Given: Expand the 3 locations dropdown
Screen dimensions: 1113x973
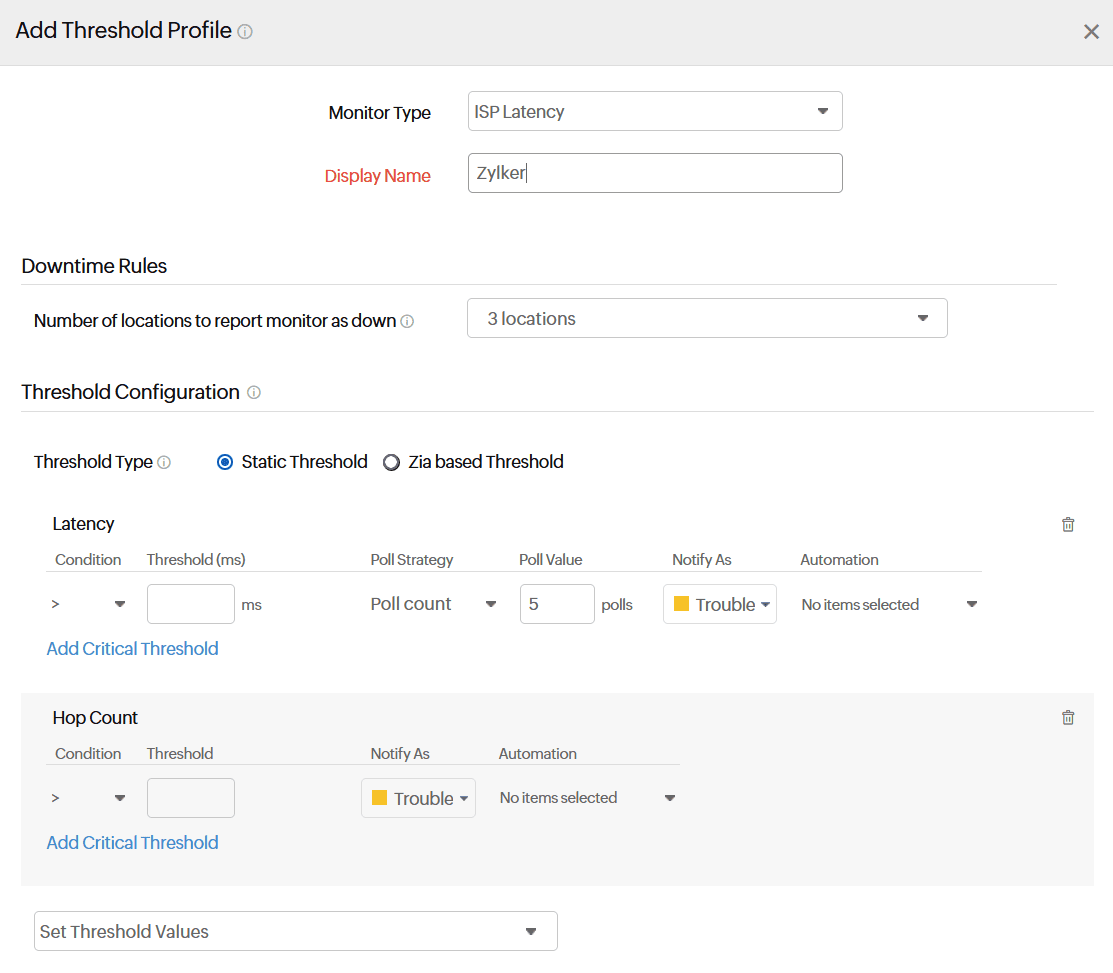Looking at the screenshot, I should [x=706, y=318].
